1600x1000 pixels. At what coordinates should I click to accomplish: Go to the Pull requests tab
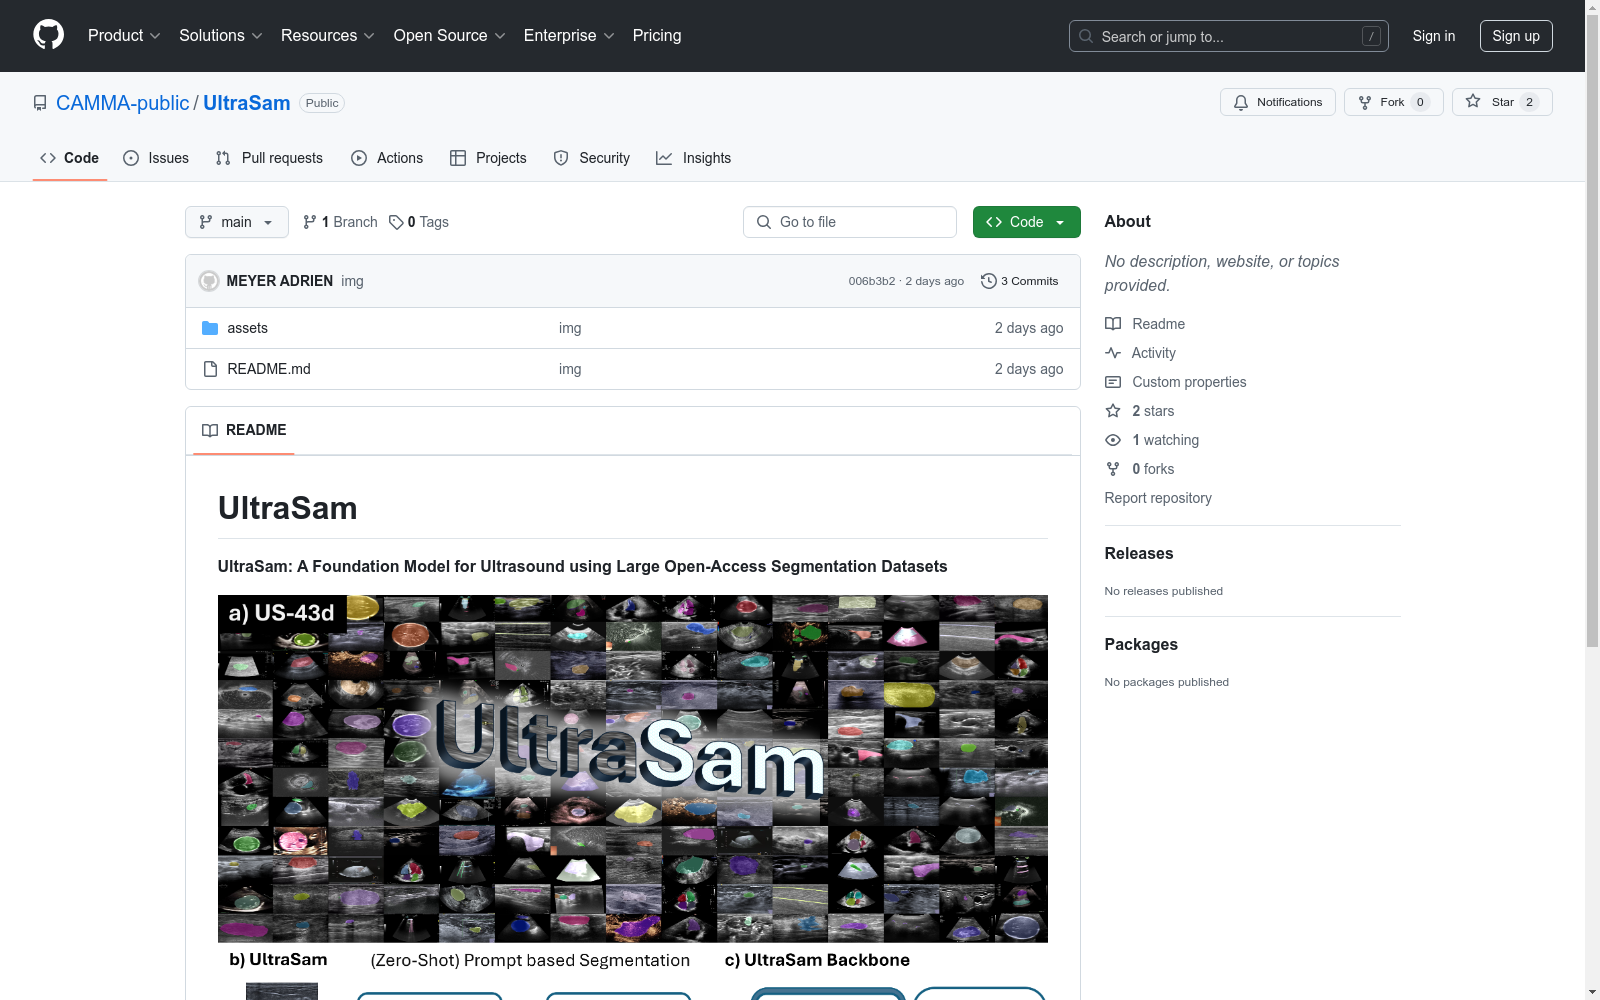269,158
